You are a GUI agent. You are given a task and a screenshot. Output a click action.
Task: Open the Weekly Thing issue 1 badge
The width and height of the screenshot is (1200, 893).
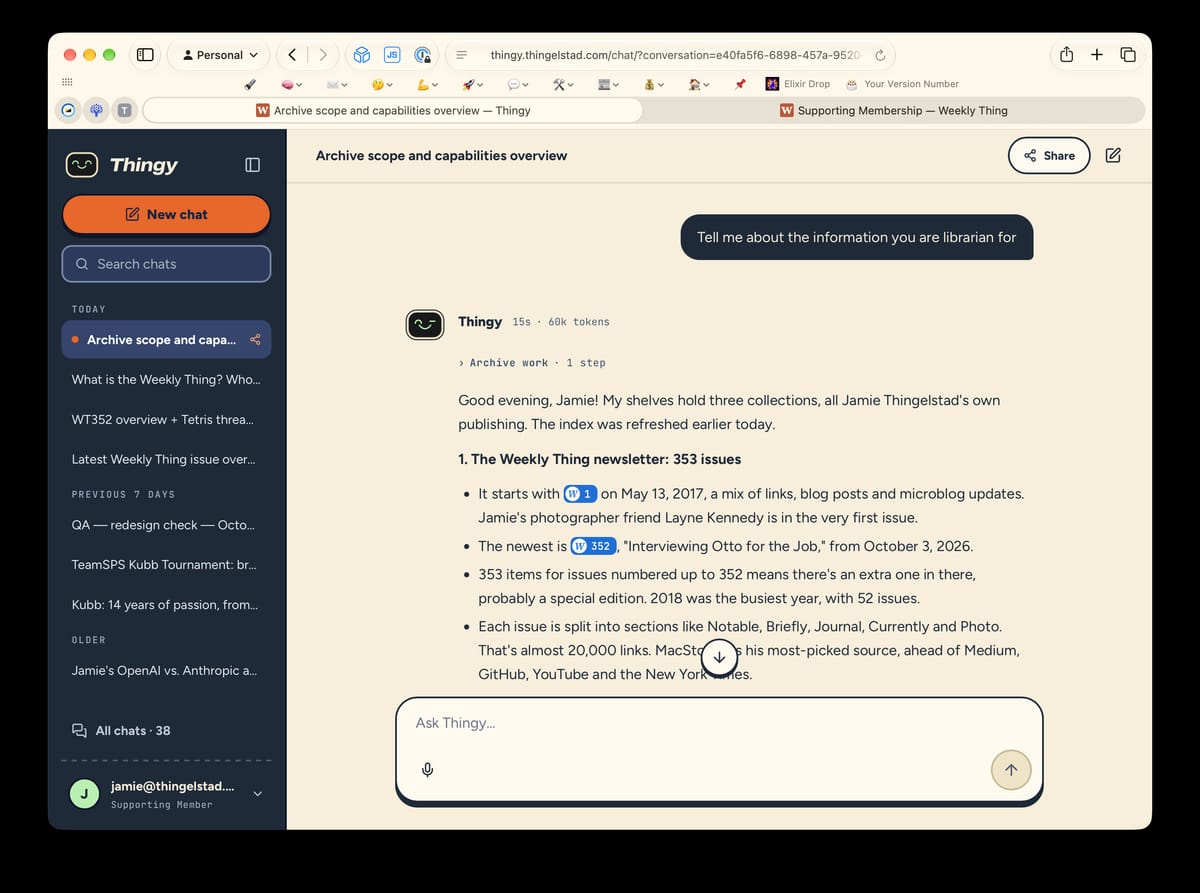[581, 494]
